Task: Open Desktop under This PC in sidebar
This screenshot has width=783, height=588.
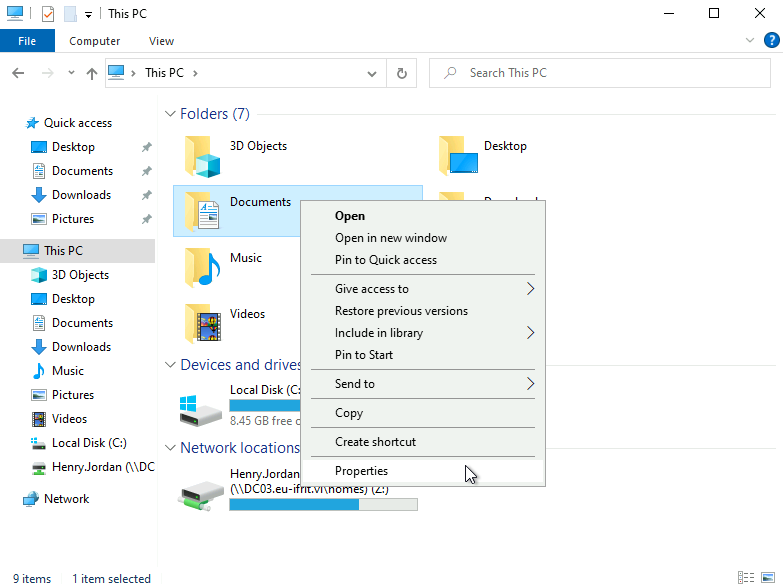Action: click(x=77, y=298)
